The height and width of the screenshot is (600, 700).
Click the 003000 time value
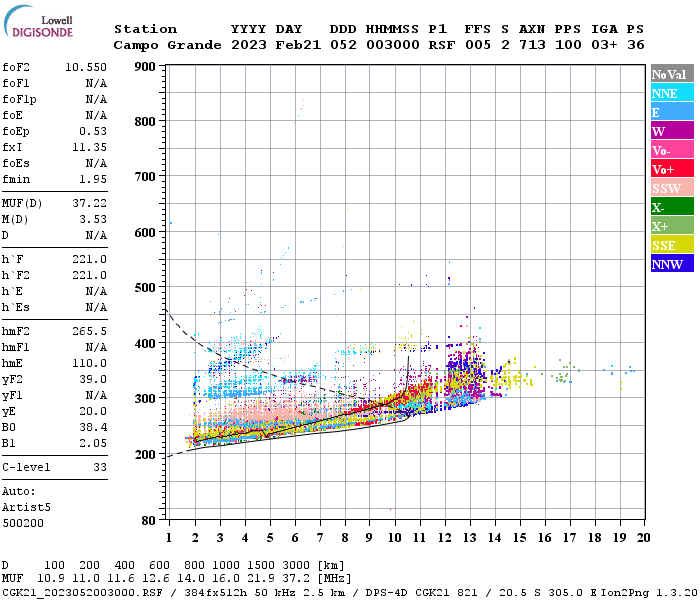pos(393,45)
